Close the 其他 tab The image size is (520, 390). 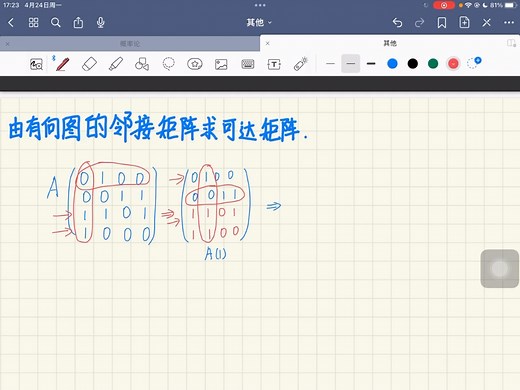(x=267, y=43)
